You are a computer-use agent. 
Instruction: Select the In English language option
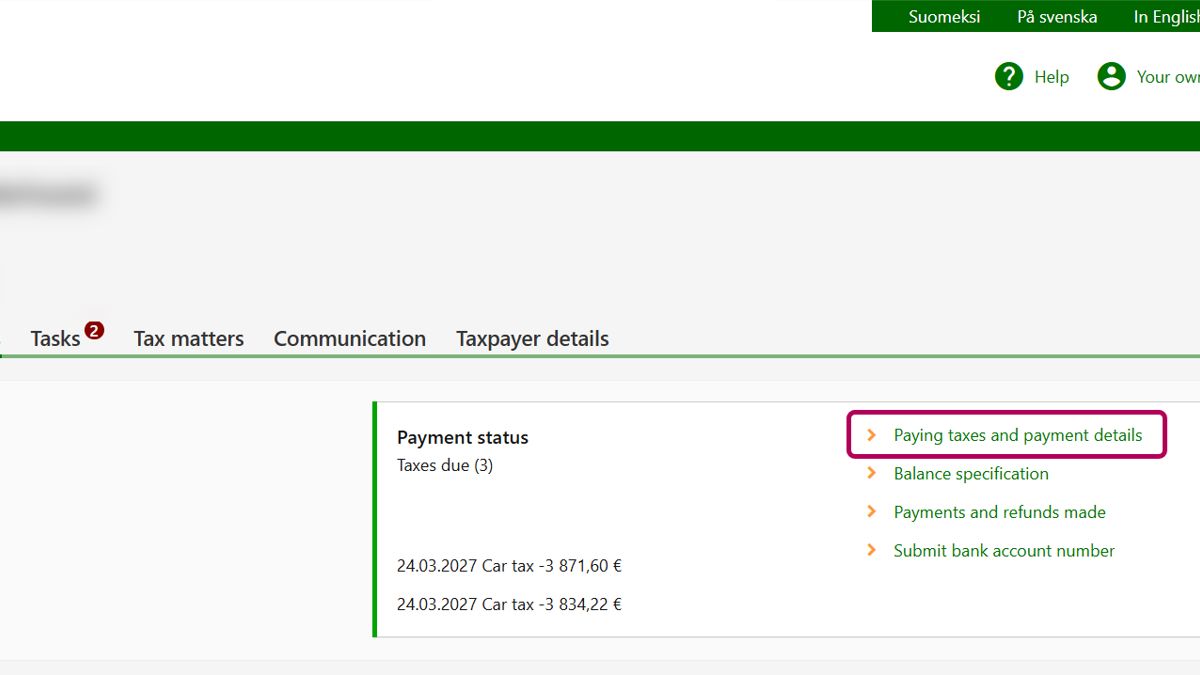click(1165, 17)
